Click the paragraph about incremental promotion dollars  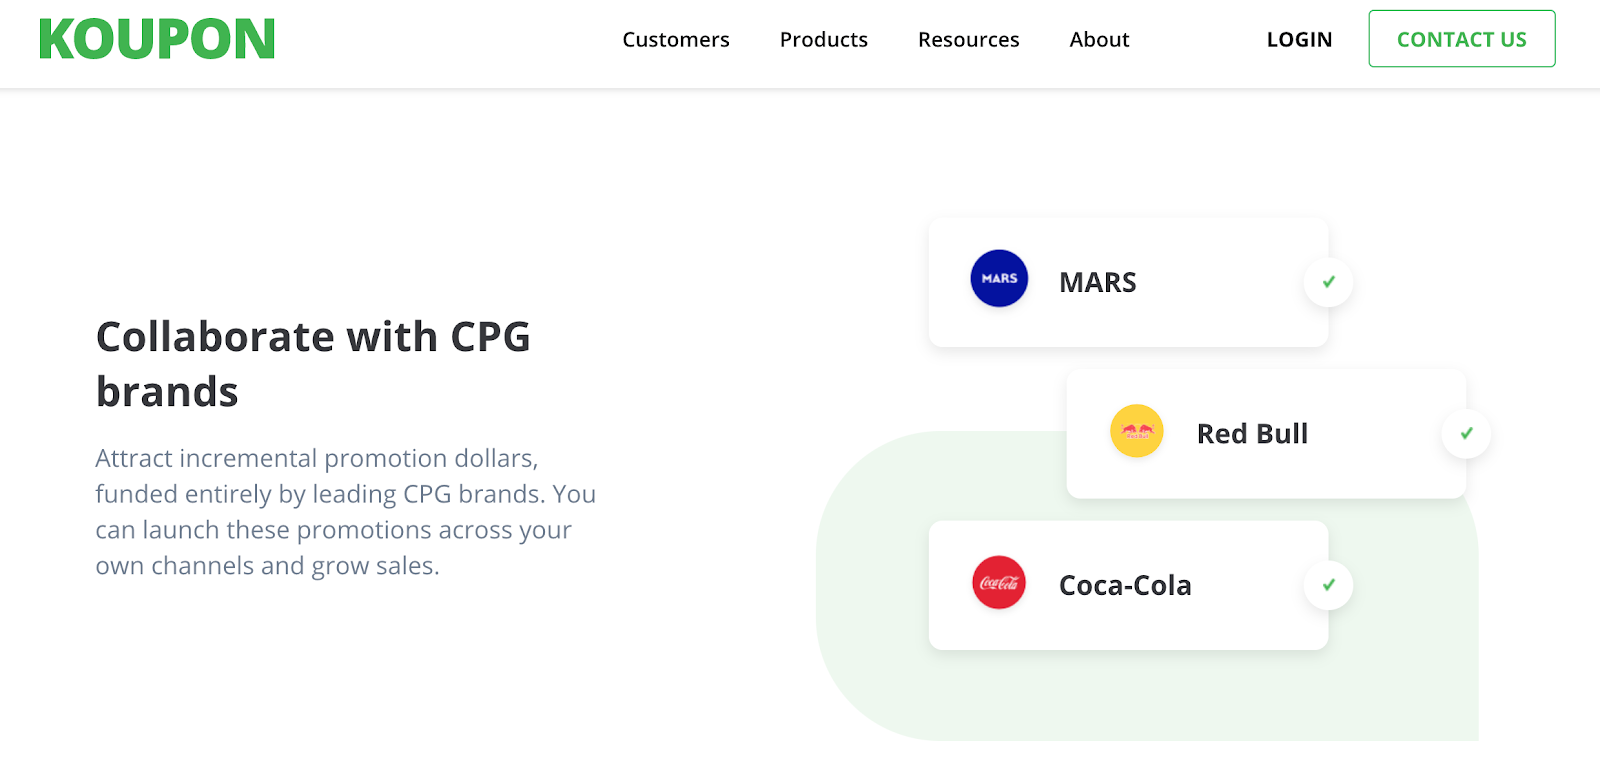(345, 512)
